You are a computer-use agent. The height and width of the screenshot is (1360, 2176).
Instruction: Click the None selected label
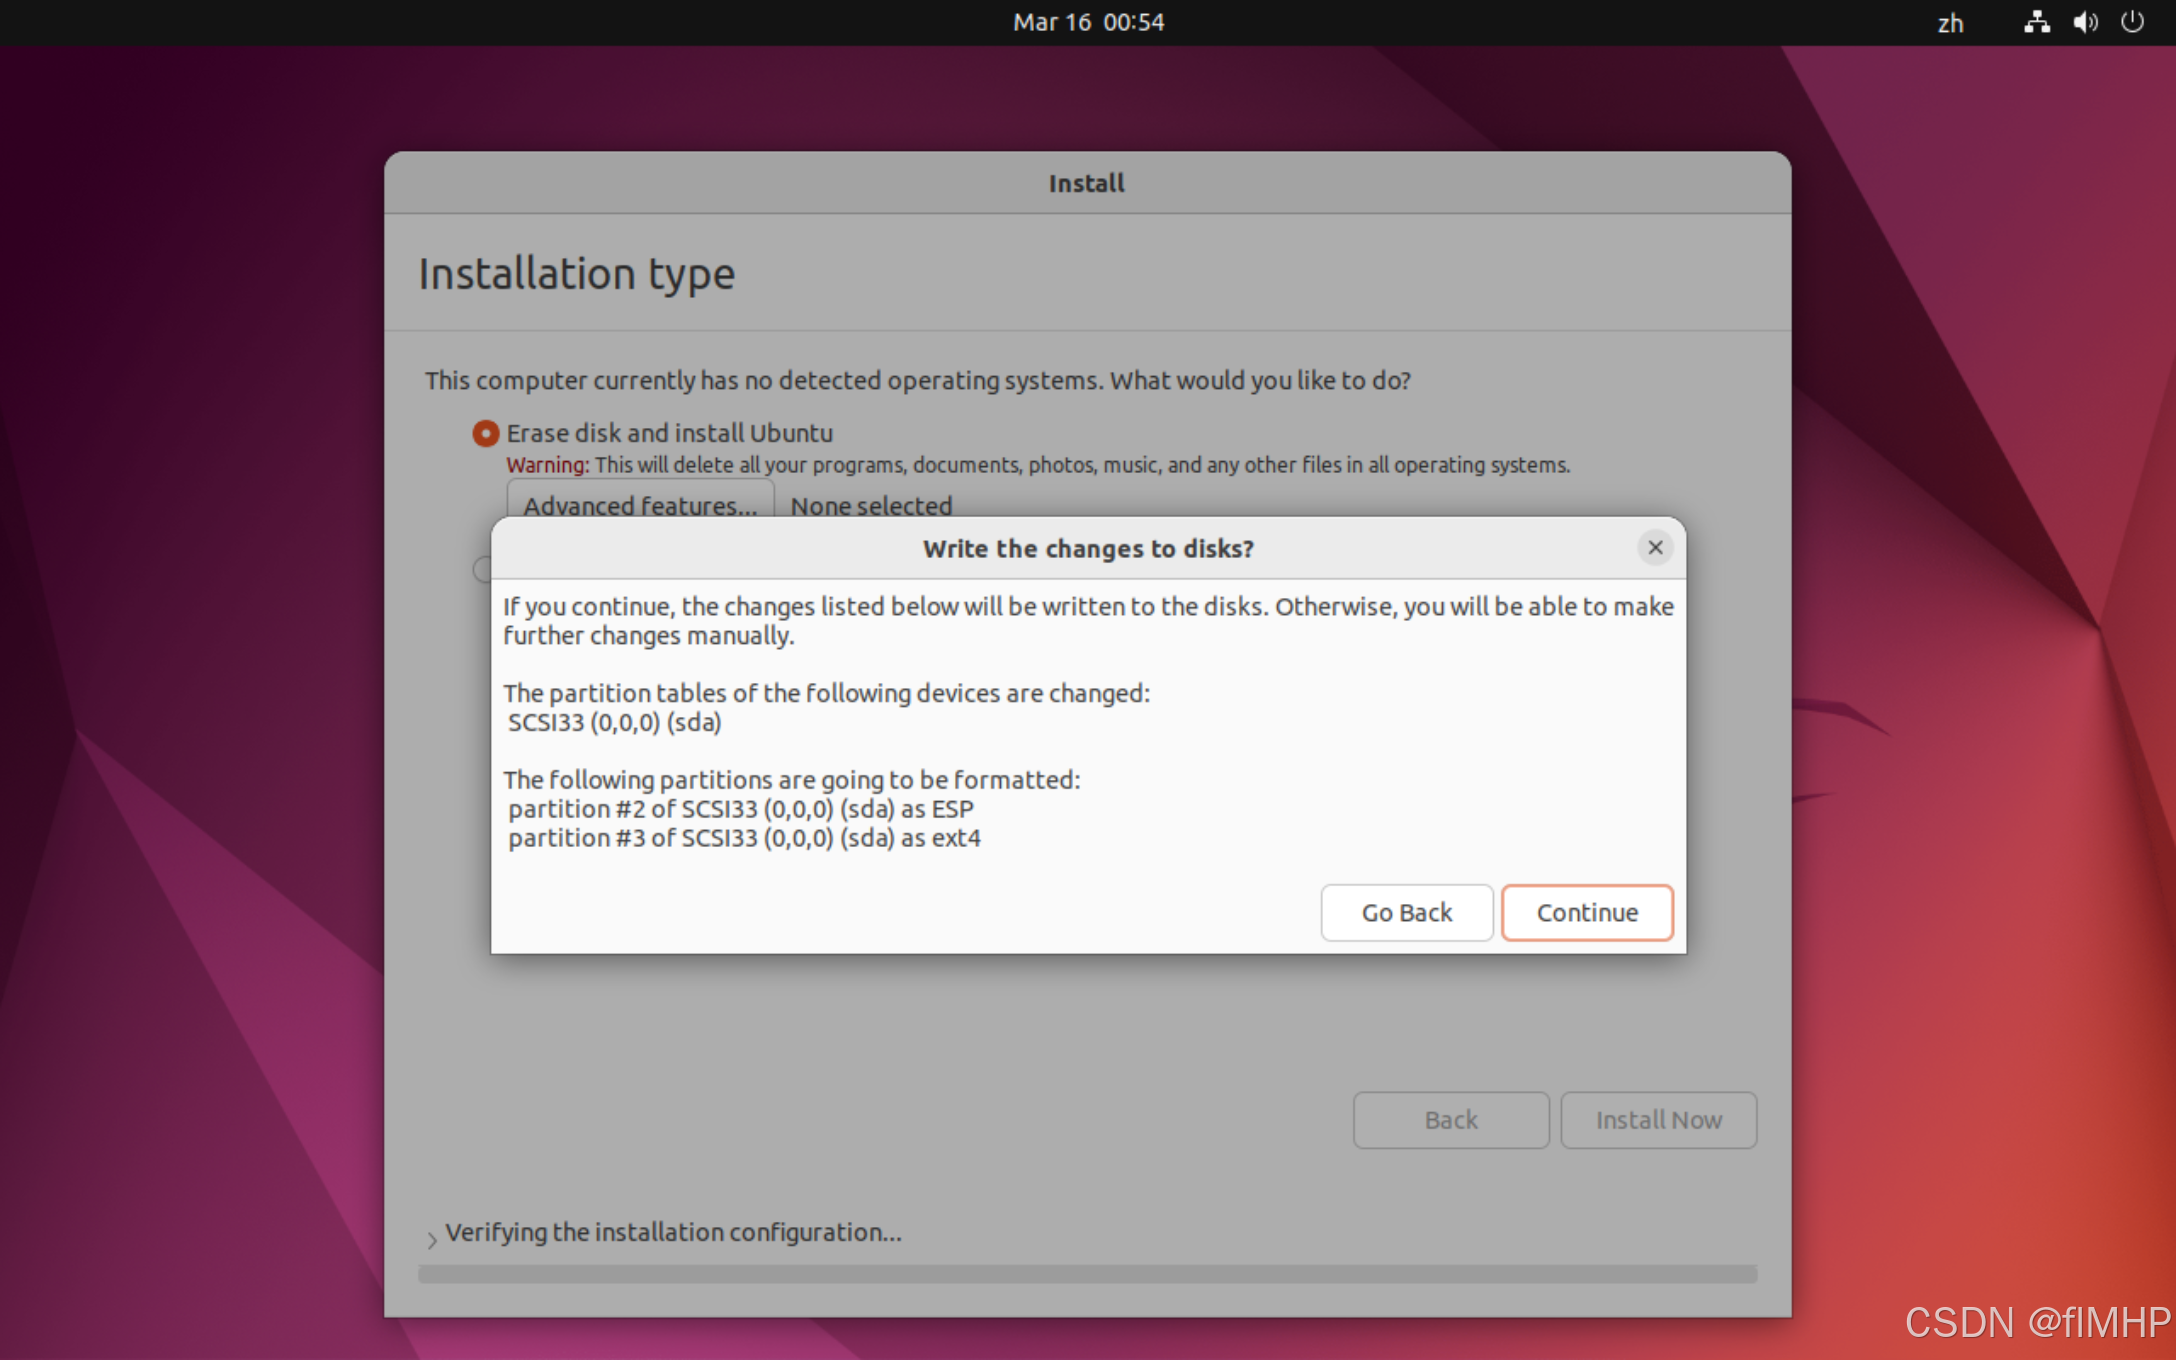871,504
